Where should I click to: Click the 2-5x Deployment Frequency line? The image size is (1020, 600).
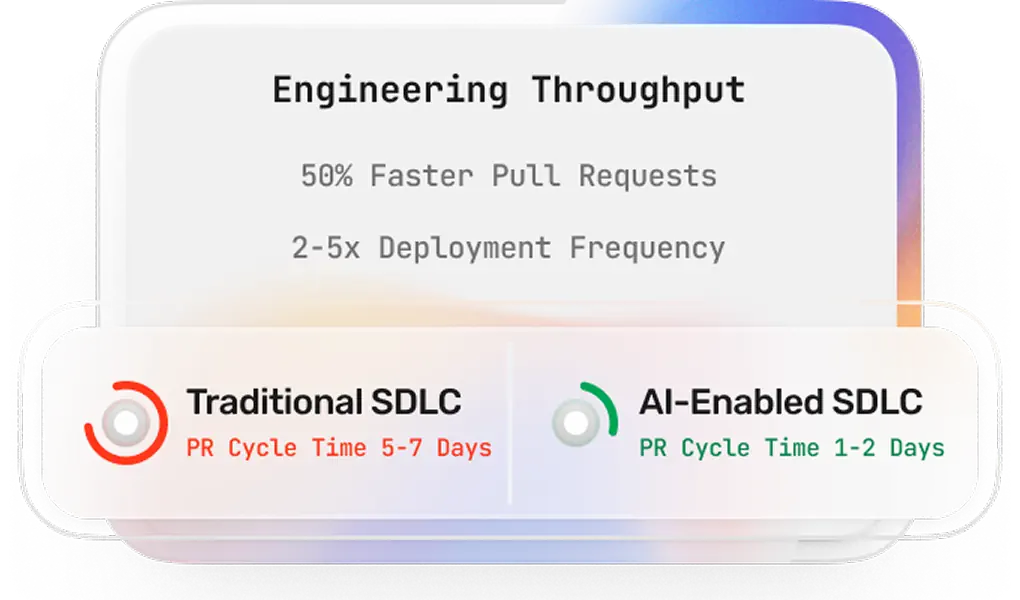click(x=508, y=248)
